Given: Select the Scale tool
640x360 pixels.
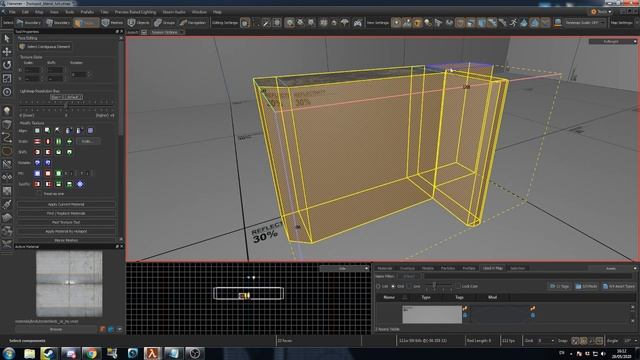Looking at the screenshot, I should pyautogui.click(x=7, y=78).
